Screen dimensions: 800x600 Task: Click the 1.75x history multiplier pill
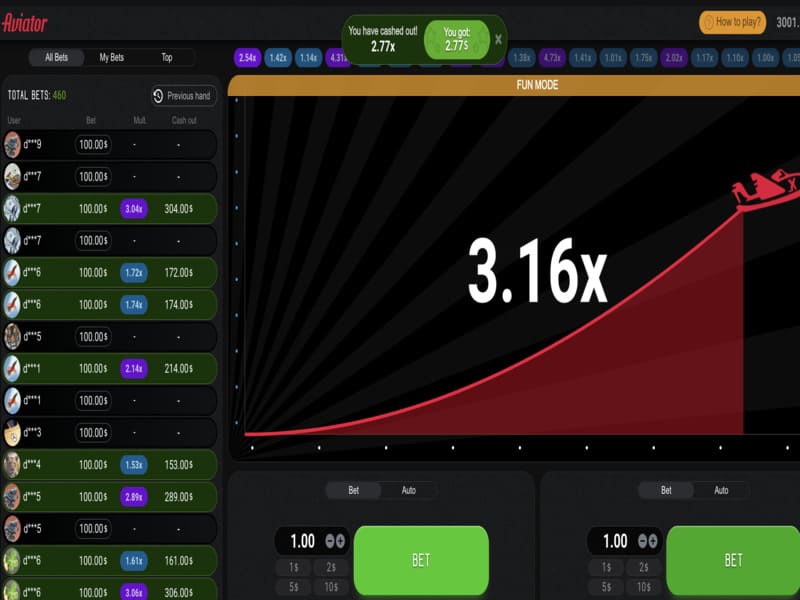643,58
